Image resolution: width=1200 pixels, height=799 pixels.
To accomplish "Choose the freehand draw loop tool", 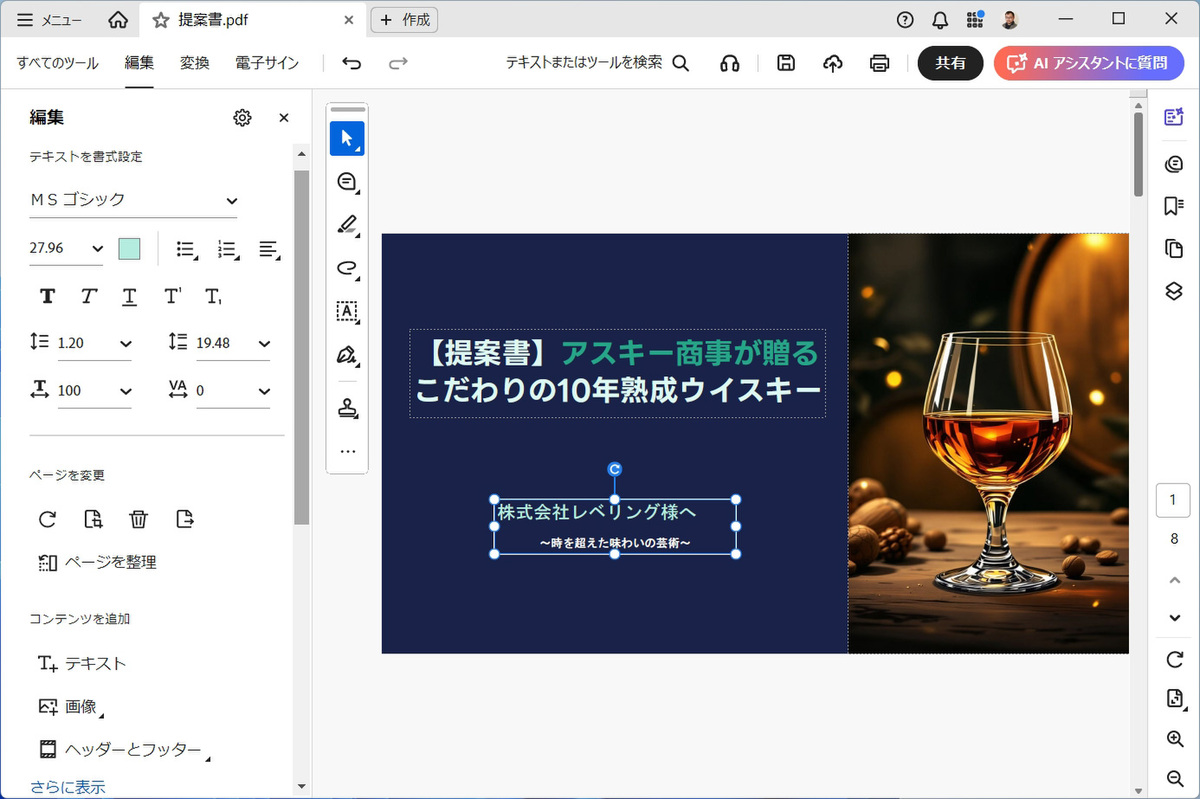I will coord(347,268).
